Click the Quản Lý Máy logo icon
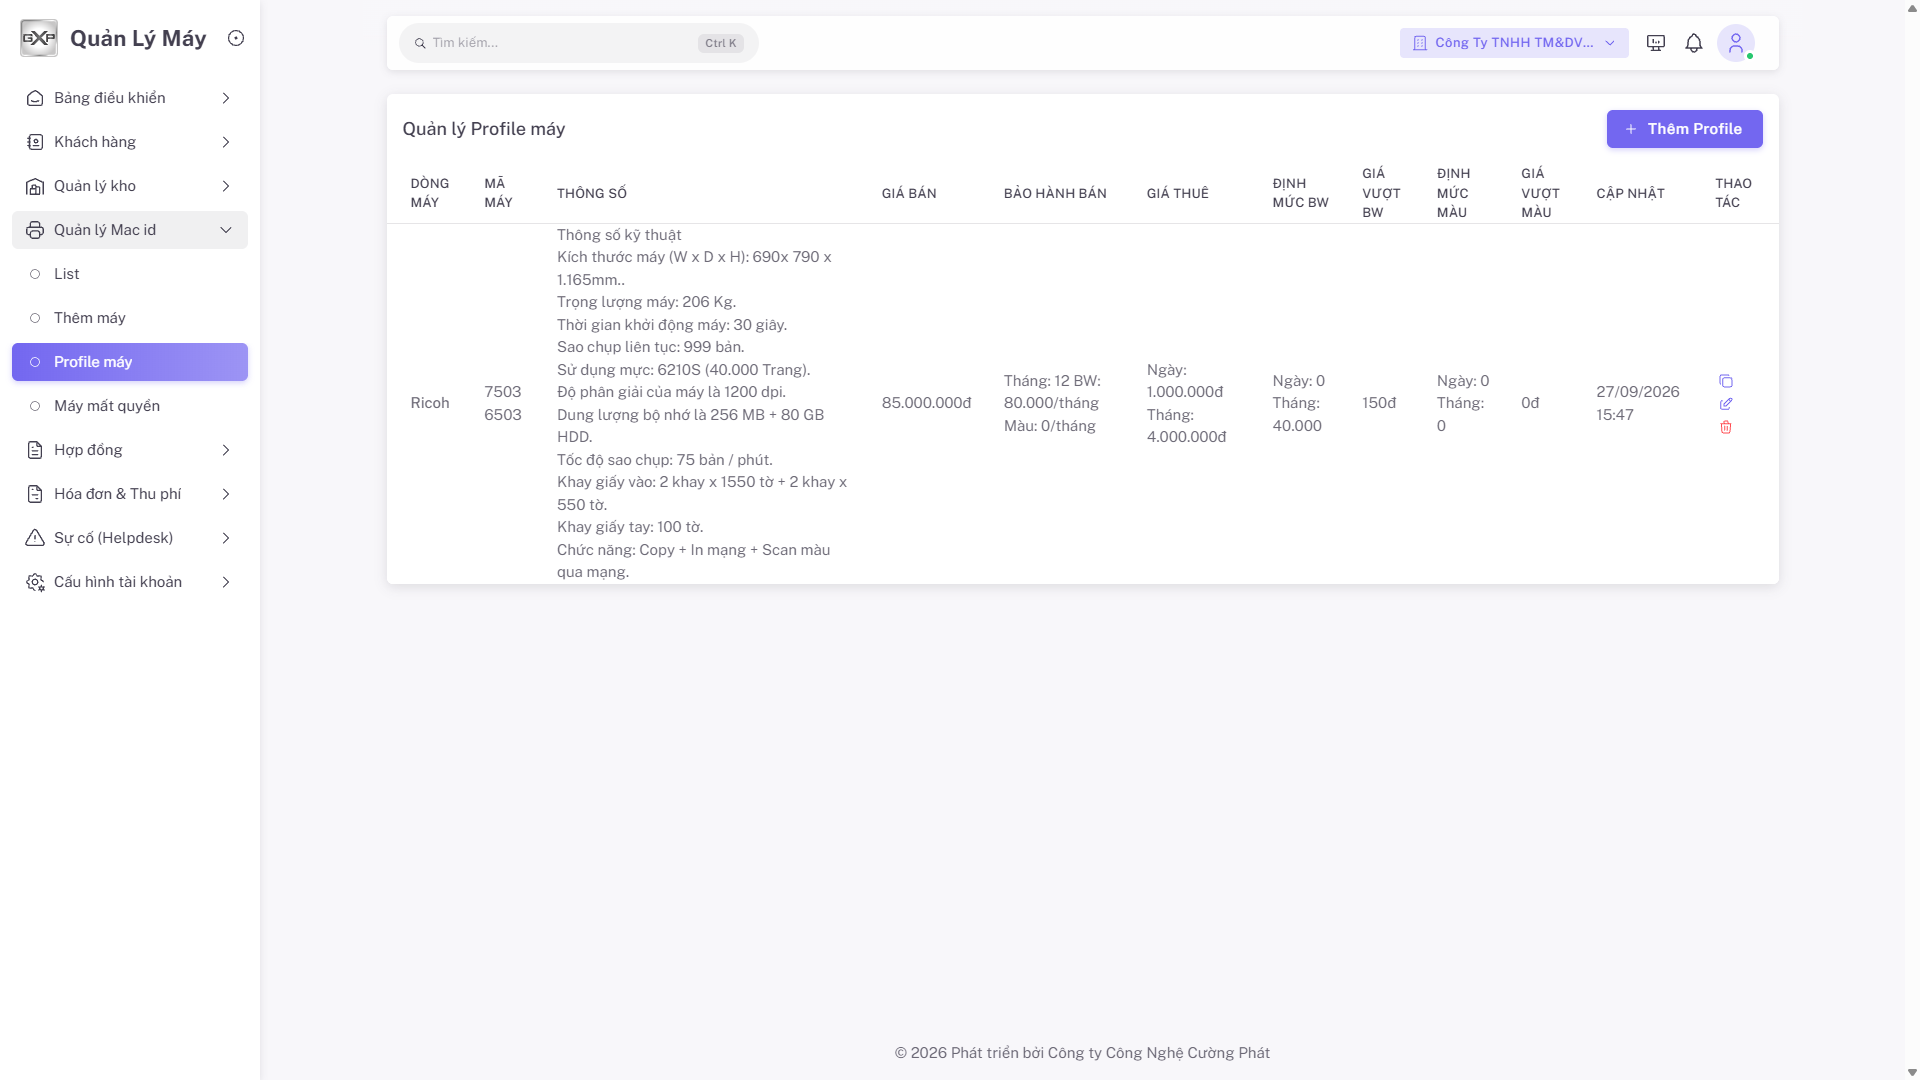 coord(39,38)
